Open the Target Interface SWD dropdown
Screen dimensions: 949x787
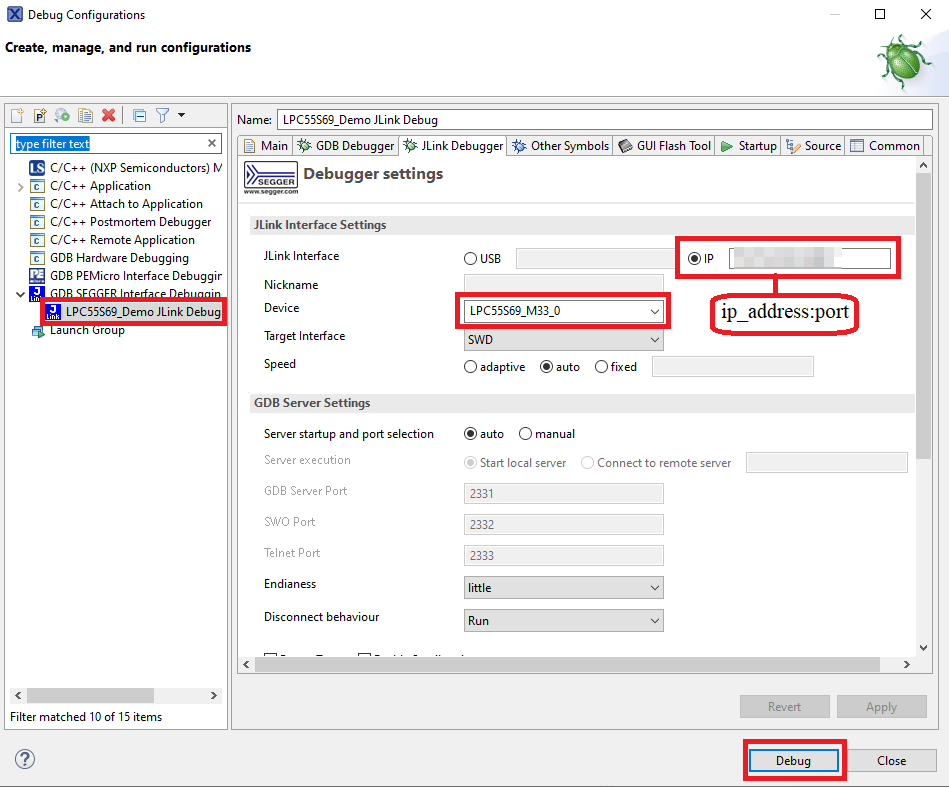click(x=563, y=340)
